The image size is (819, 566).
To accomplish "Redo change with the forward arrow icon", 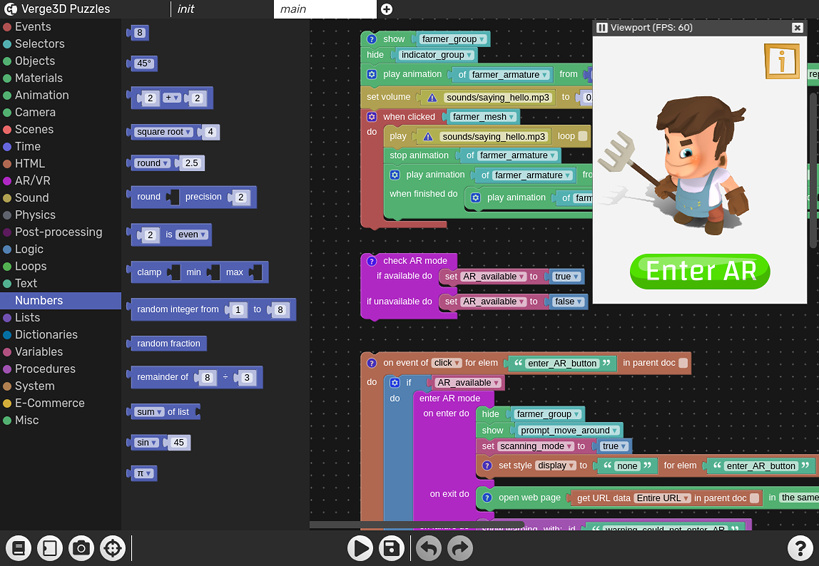I will pos(460,548).
